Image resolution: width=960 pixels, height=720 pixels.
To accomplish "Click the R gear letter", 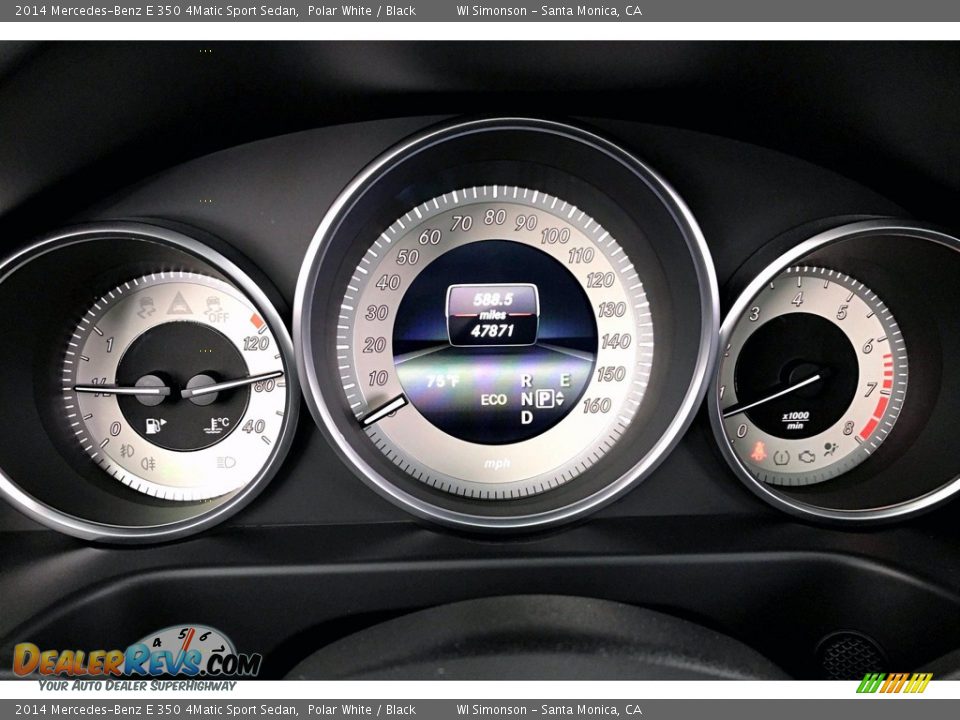I will [x=526, y=381].
